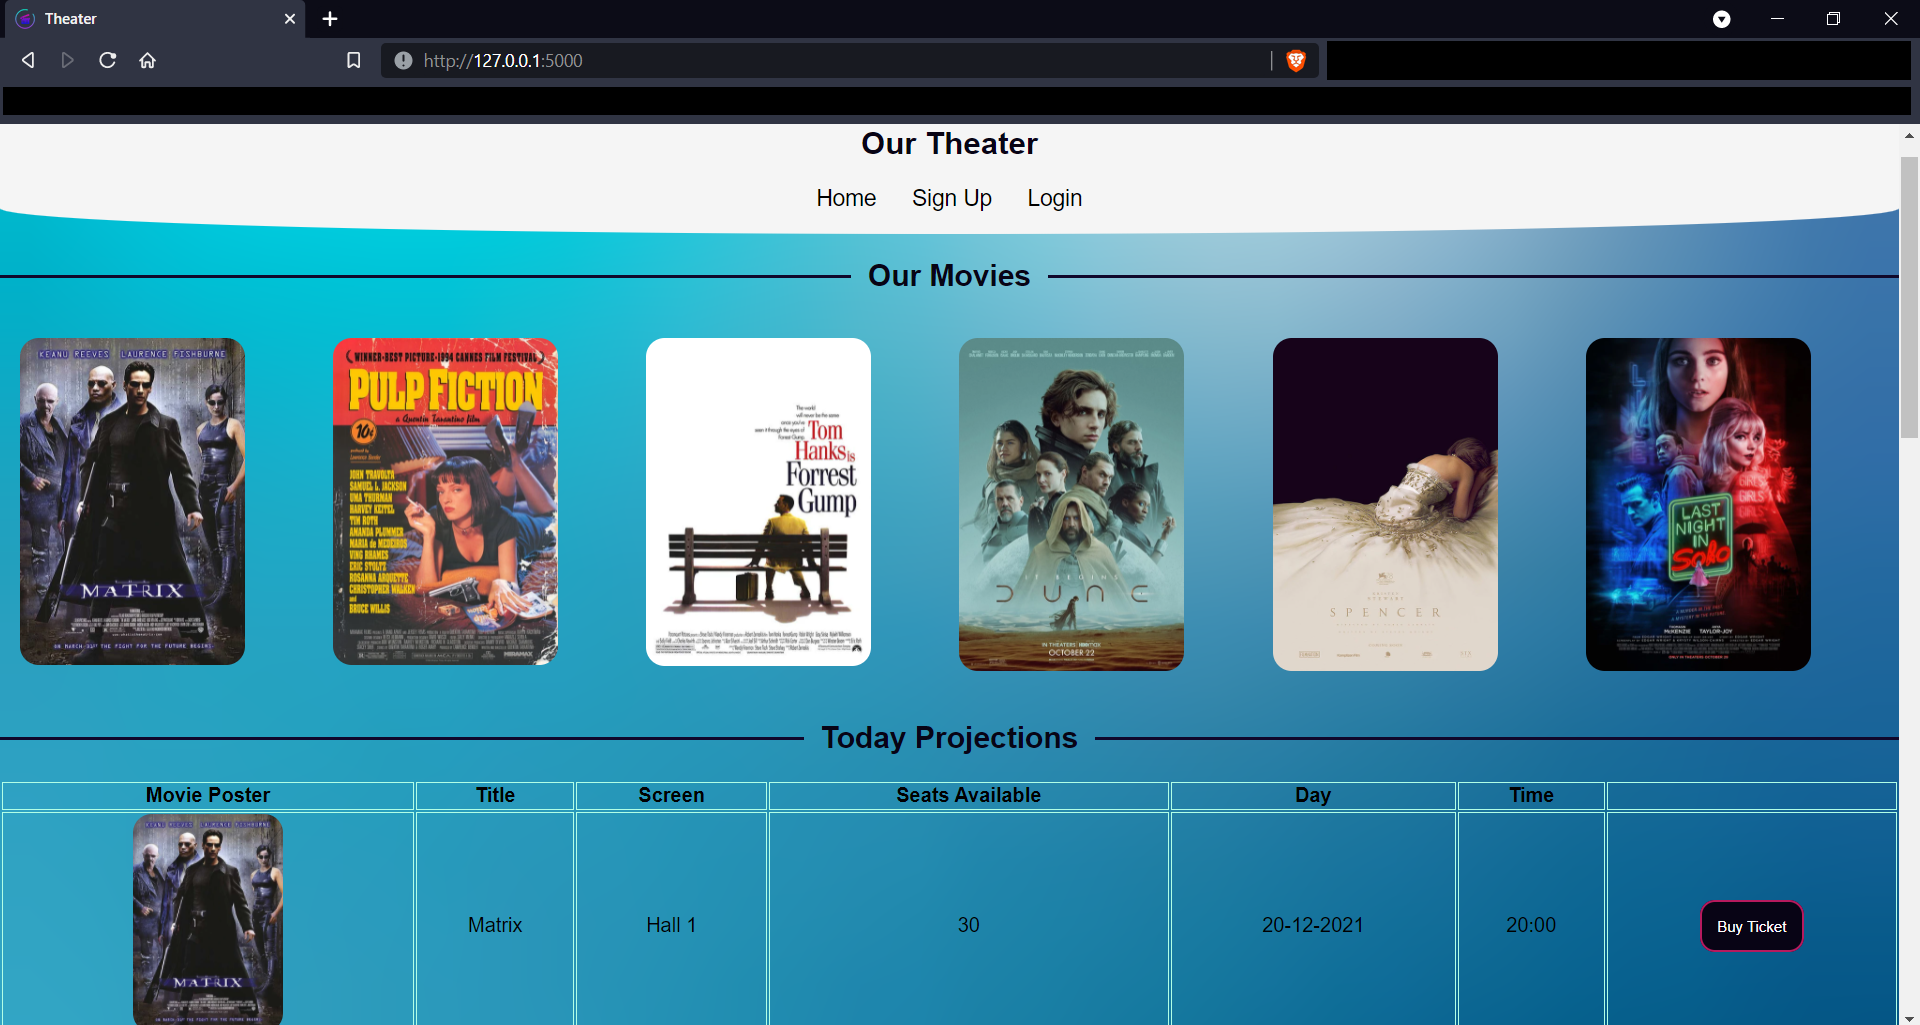1920x1025 pixels.
Task: Click the scrollbar down arrow
Action: [1909, 1017]
